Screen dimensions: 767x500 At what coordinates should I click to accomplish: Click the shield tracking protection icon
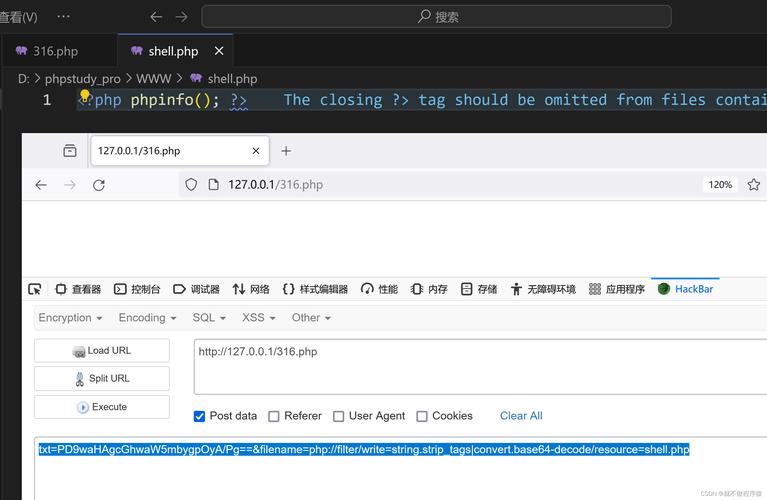(191, 184)
